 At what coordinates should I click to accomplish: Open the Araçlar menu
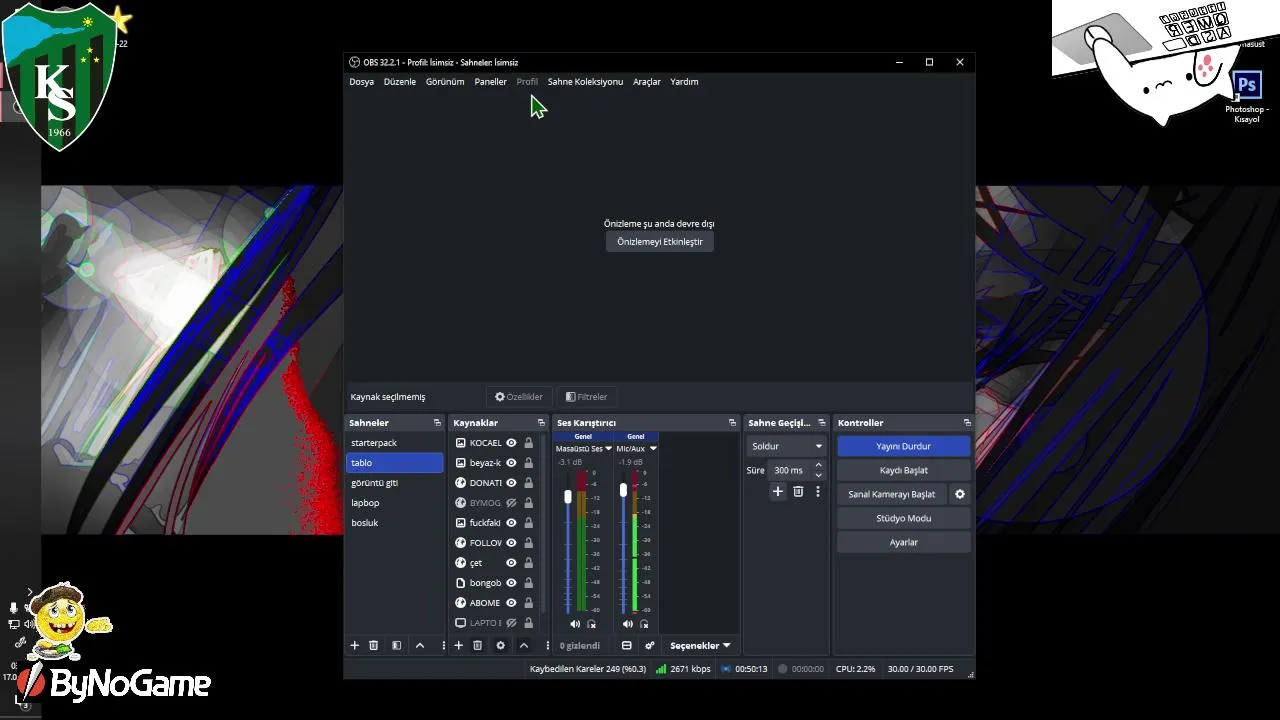[x=647, y=82]
